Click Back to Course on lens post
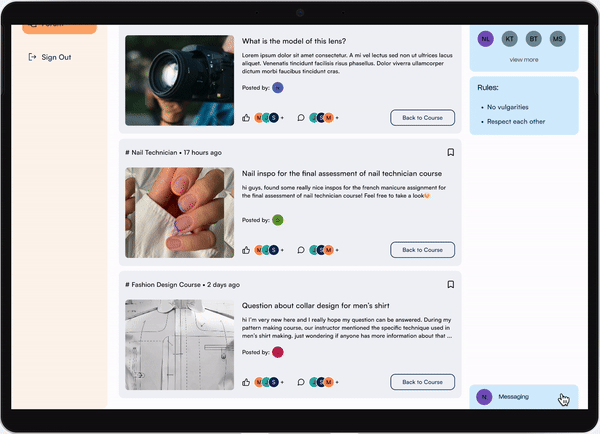The image size is (600, 434). pos(422,117)
